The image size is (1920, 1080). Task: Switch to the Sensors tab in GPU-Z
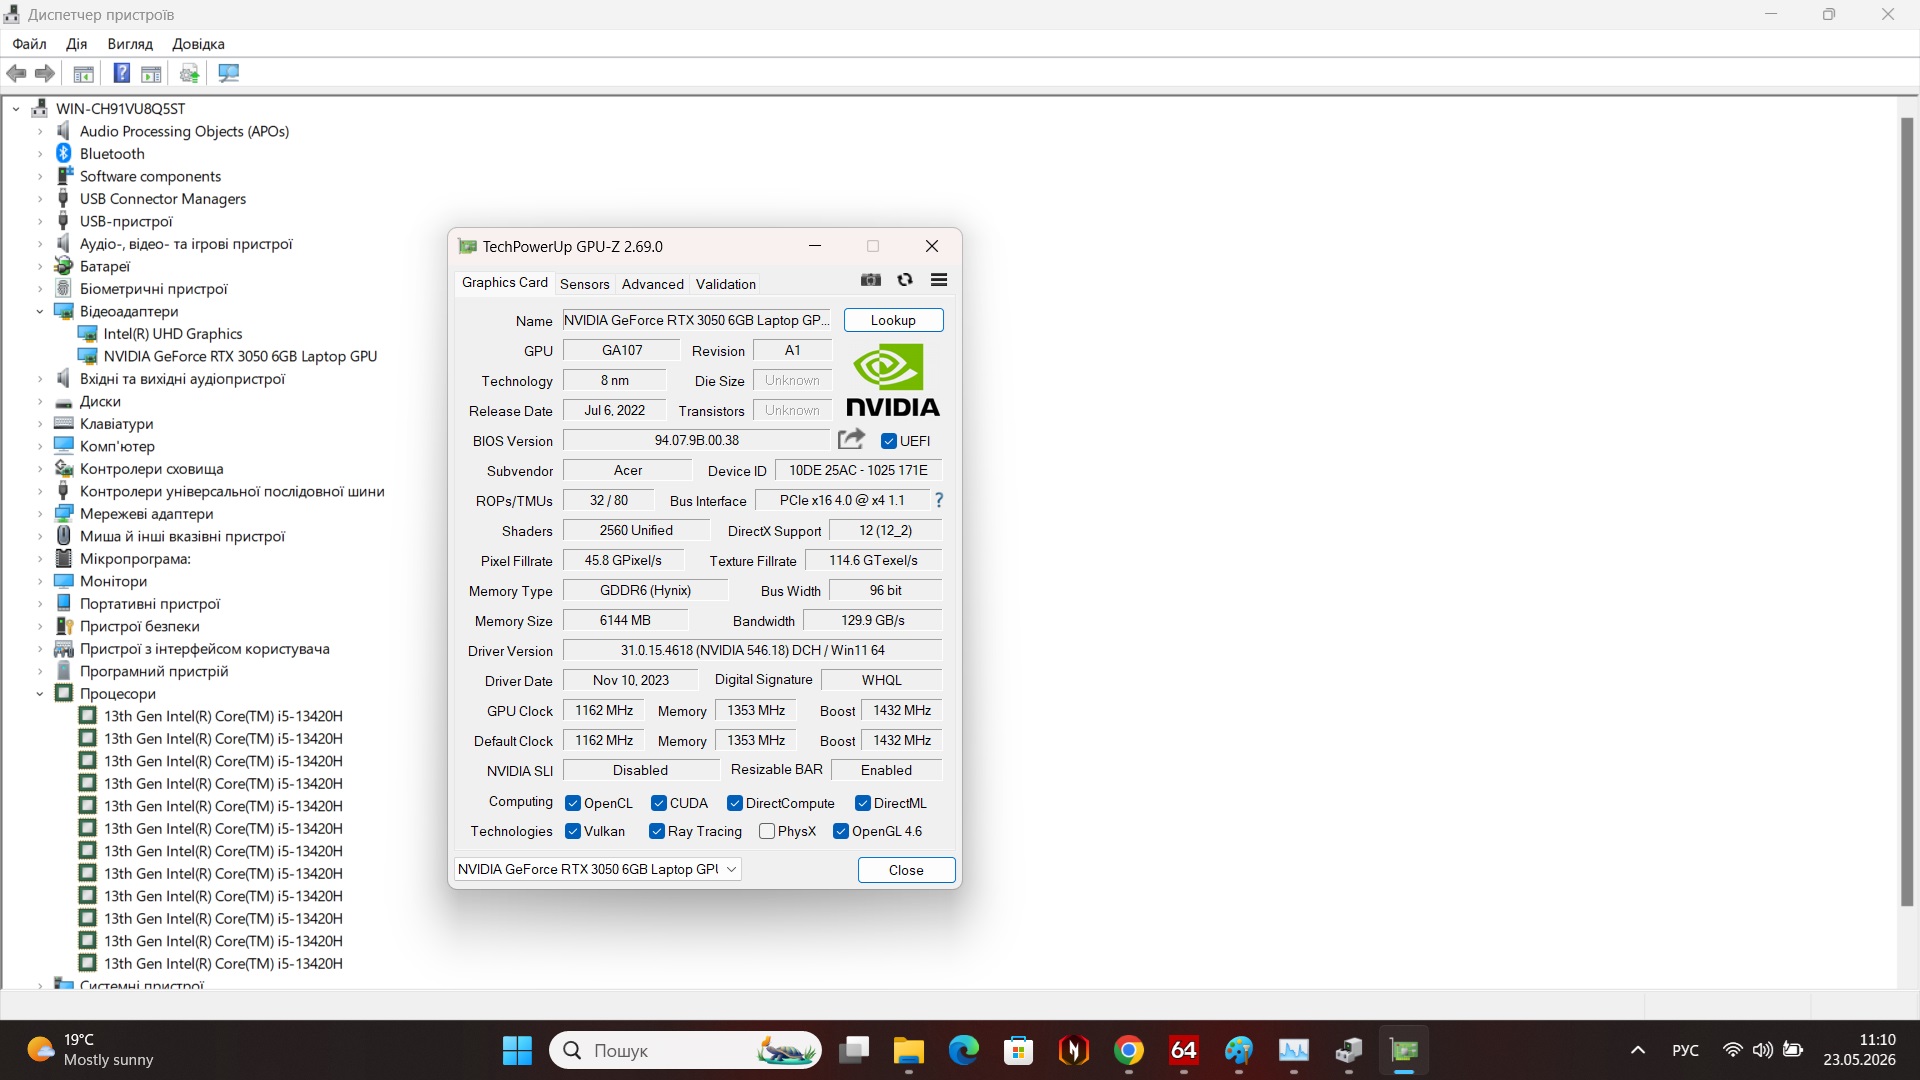(585, 284)
